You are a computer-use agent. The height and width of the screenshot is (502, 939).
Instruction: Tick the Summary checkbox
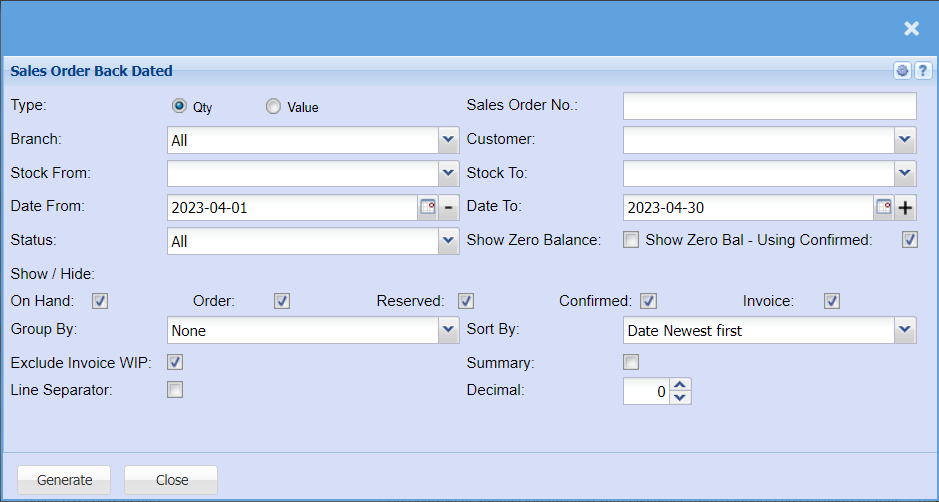pyautogui.click(x=631, y=362)
